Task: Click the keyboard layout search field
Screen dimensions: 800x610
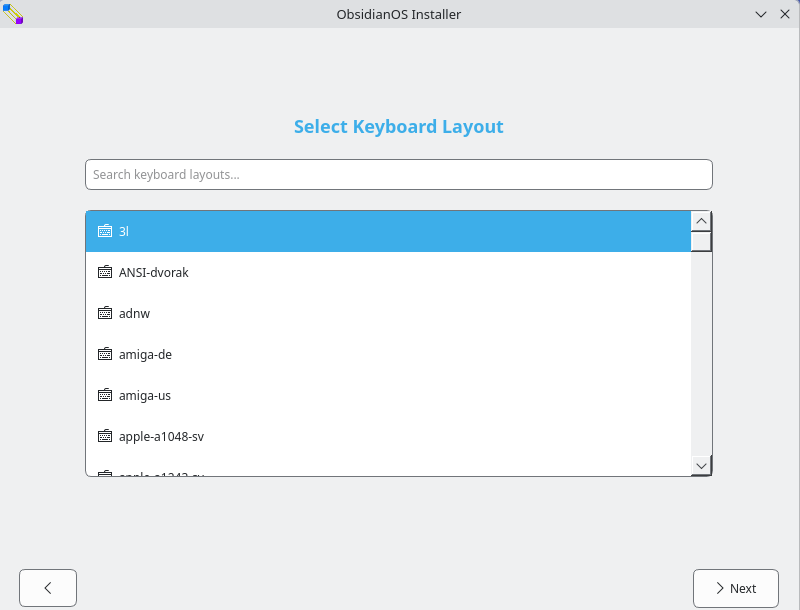Action: (x=399, y=174)
